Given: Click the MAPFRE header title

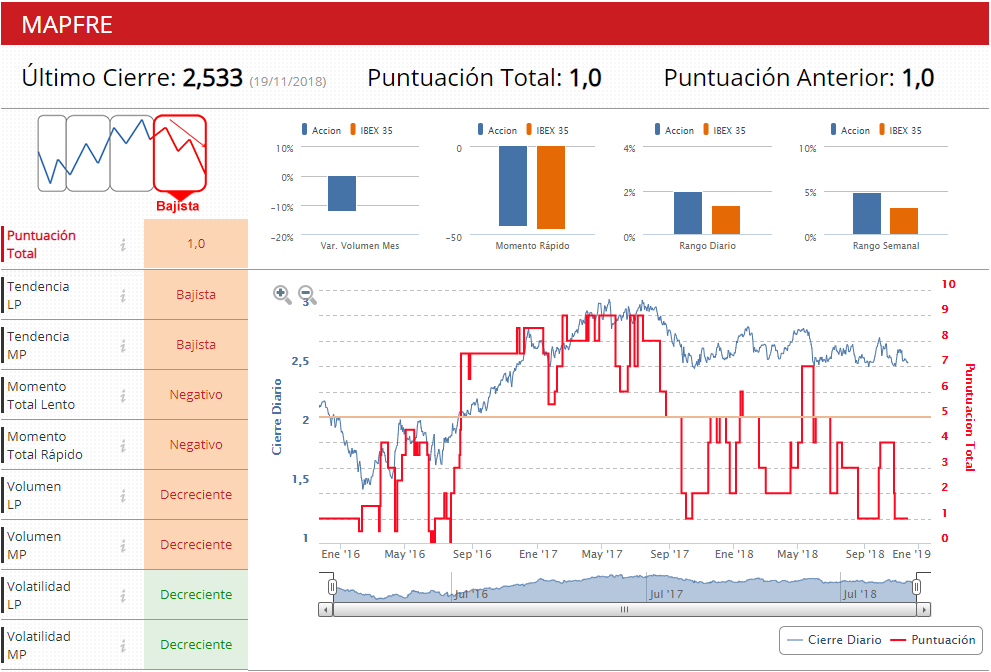Looking at the screenshot, I should [67, 25].
